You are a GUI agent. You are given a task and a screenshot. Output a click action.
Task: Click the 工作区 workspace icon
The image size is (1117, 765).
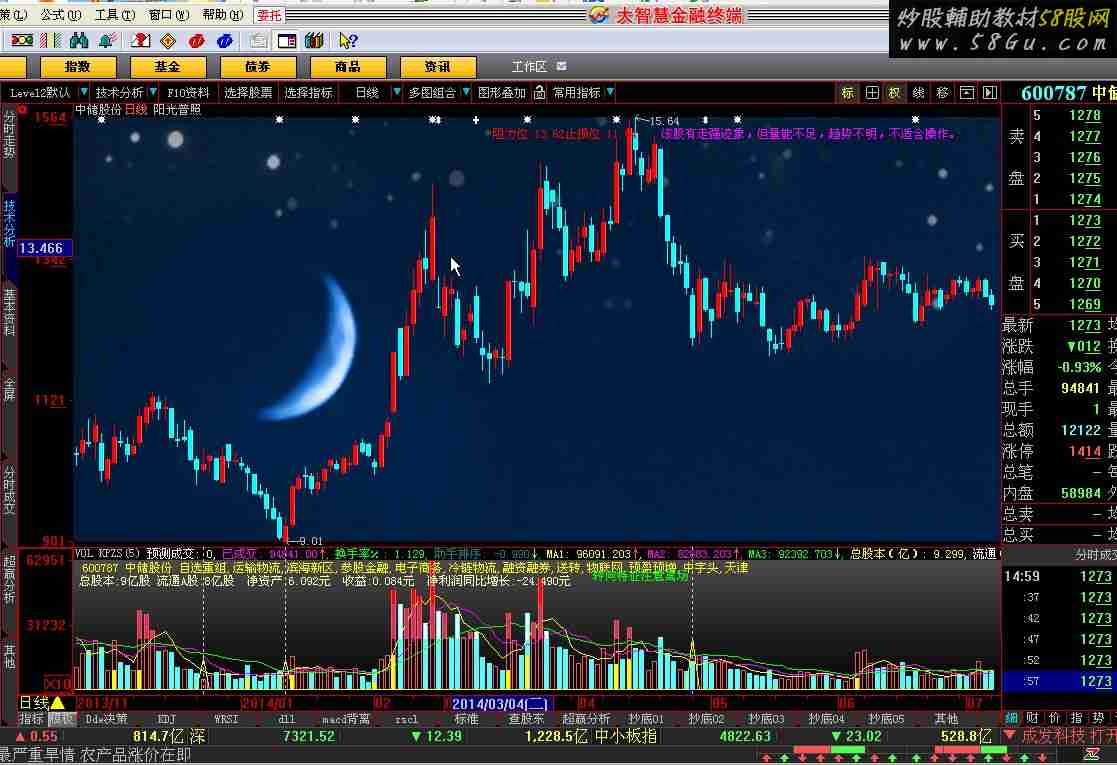pos(561,66)
